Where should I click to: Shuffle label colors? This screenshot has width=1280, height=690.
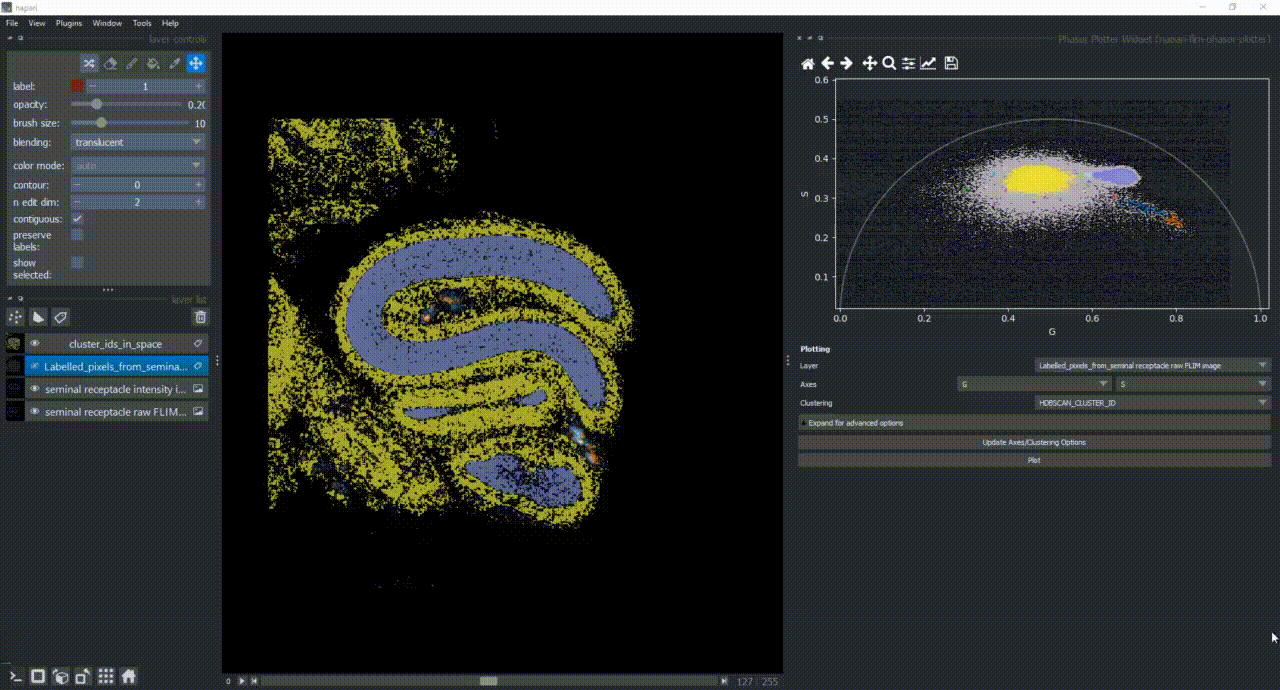(x=89, y=63)
